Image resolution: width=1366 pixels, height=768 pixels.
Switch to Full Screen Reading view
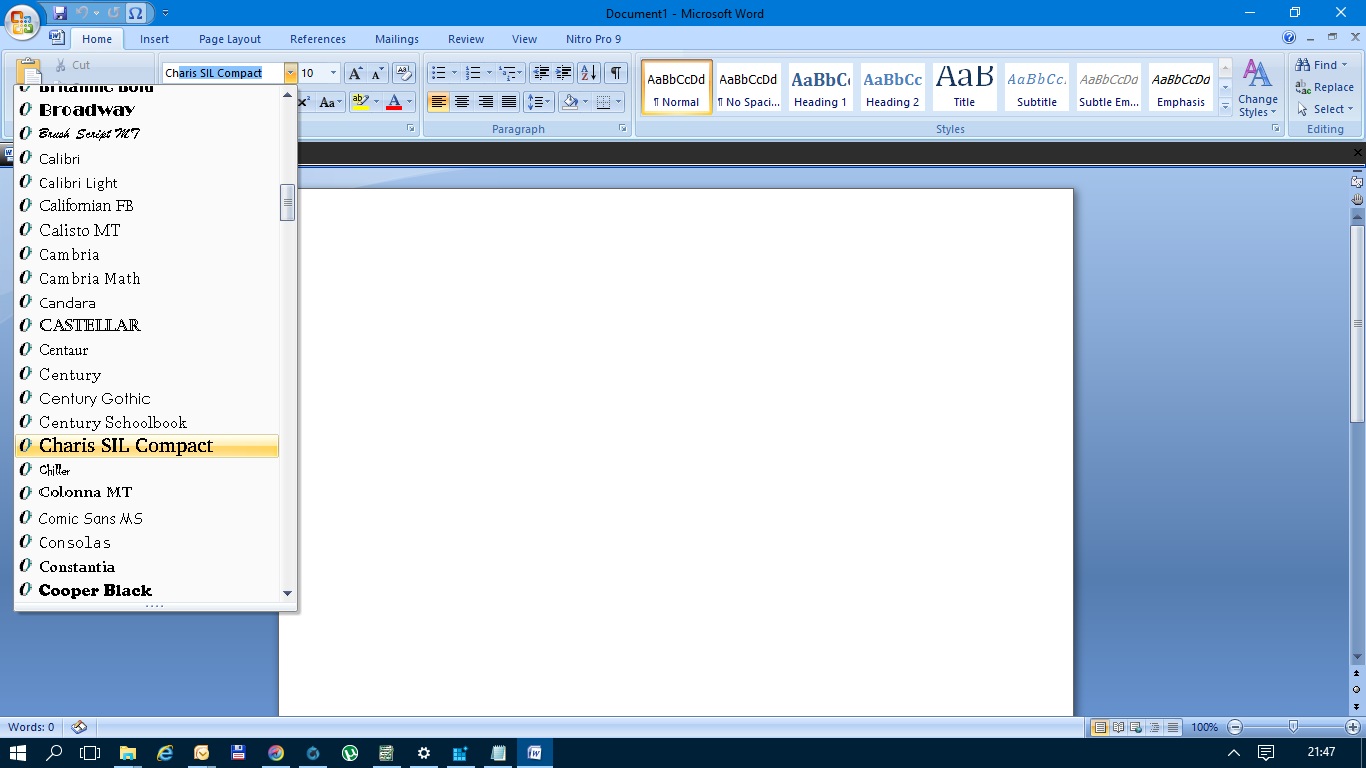[x=1118, y=727]
